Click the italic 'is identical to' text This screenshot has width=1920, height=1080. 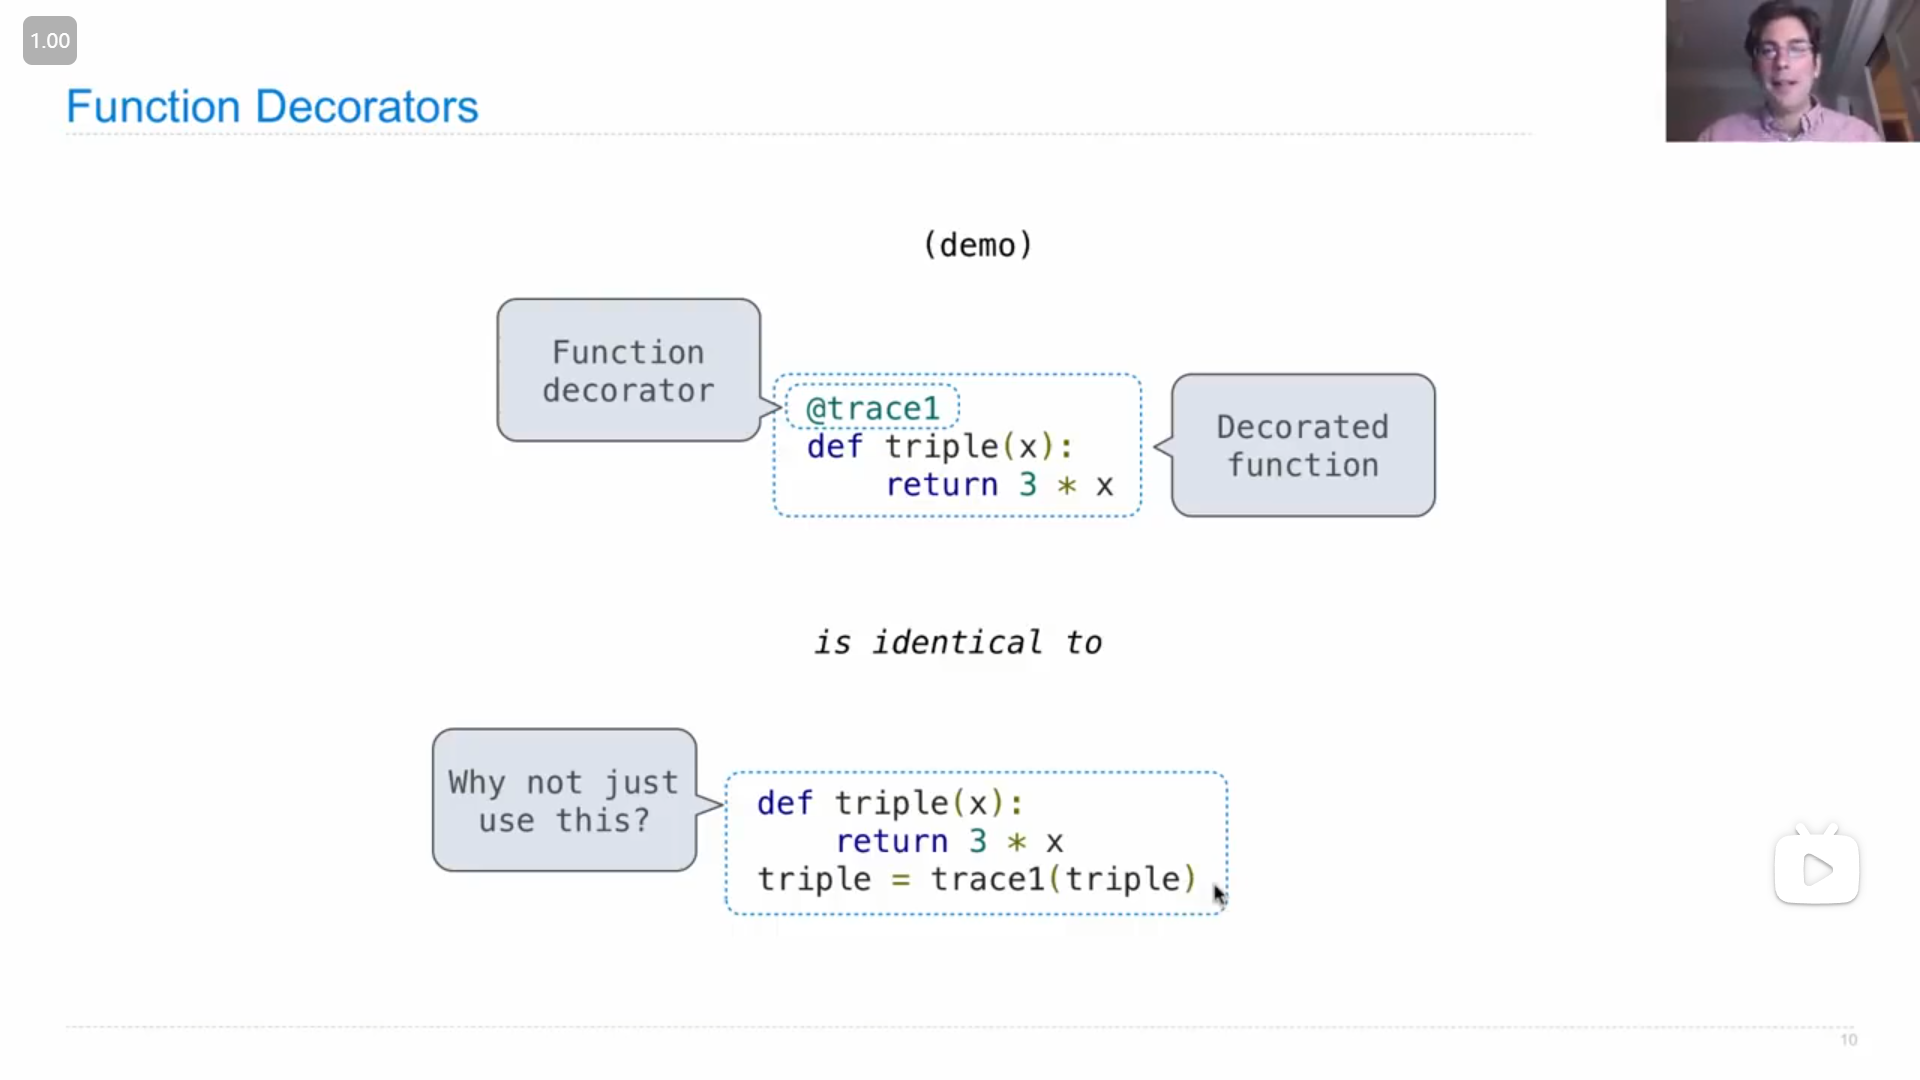[957, 642]
